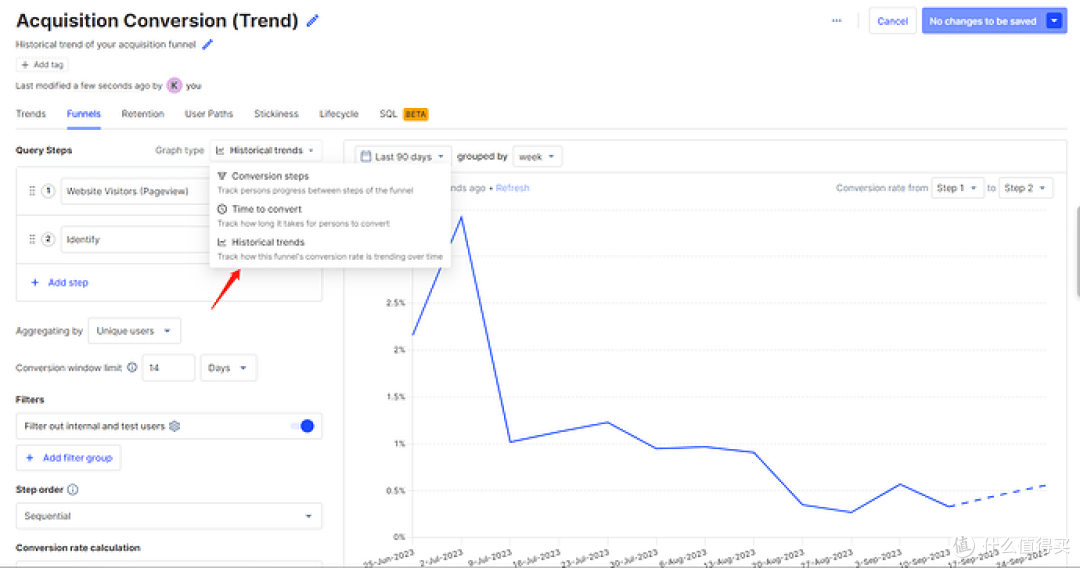Edit the insight title with pencil icon
The width and height of the screenshot is (1080, 568).
pos(313,21)
